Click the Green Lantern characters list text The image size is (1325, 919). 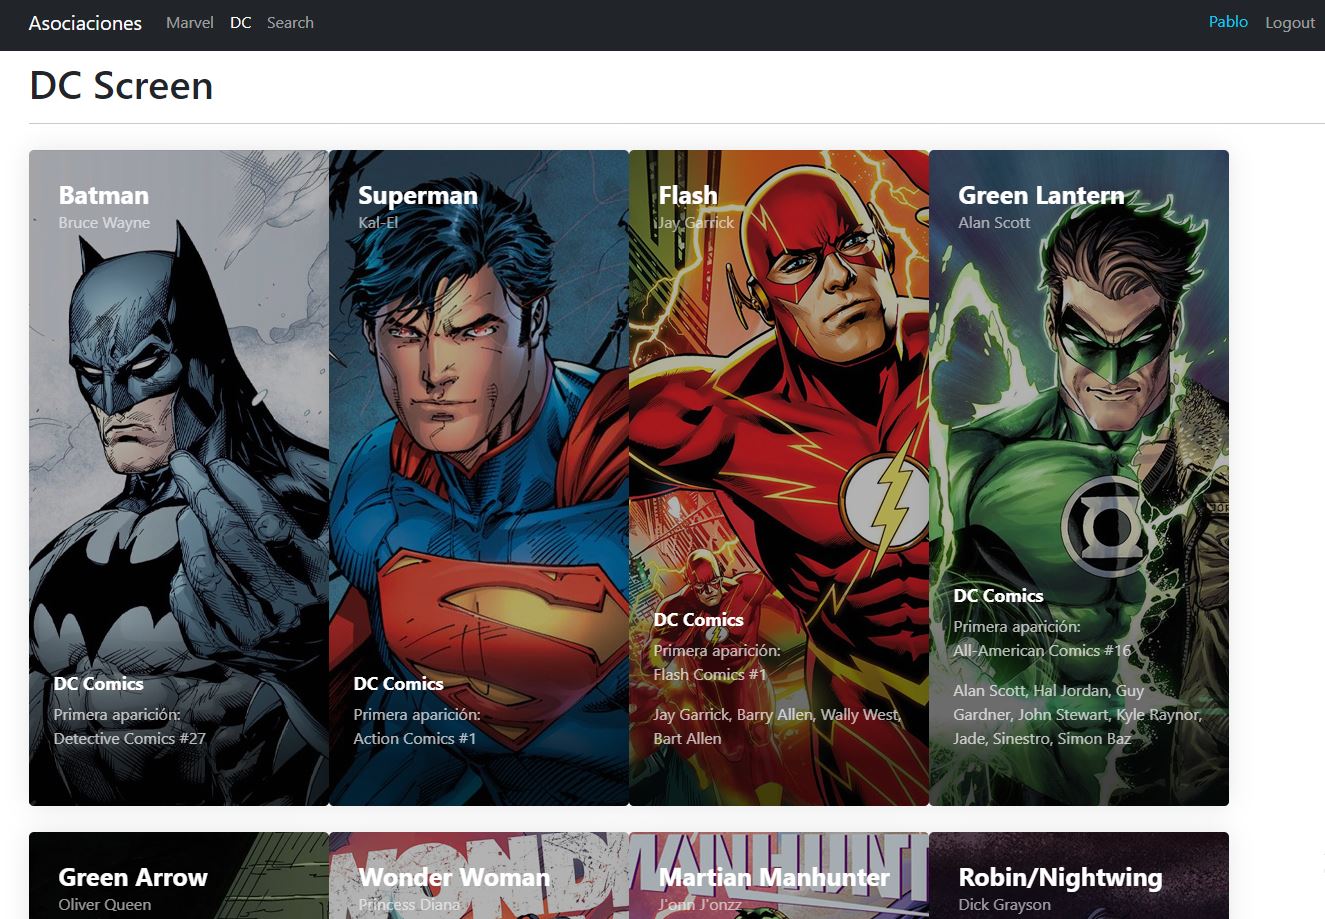tap(1077, 714)
